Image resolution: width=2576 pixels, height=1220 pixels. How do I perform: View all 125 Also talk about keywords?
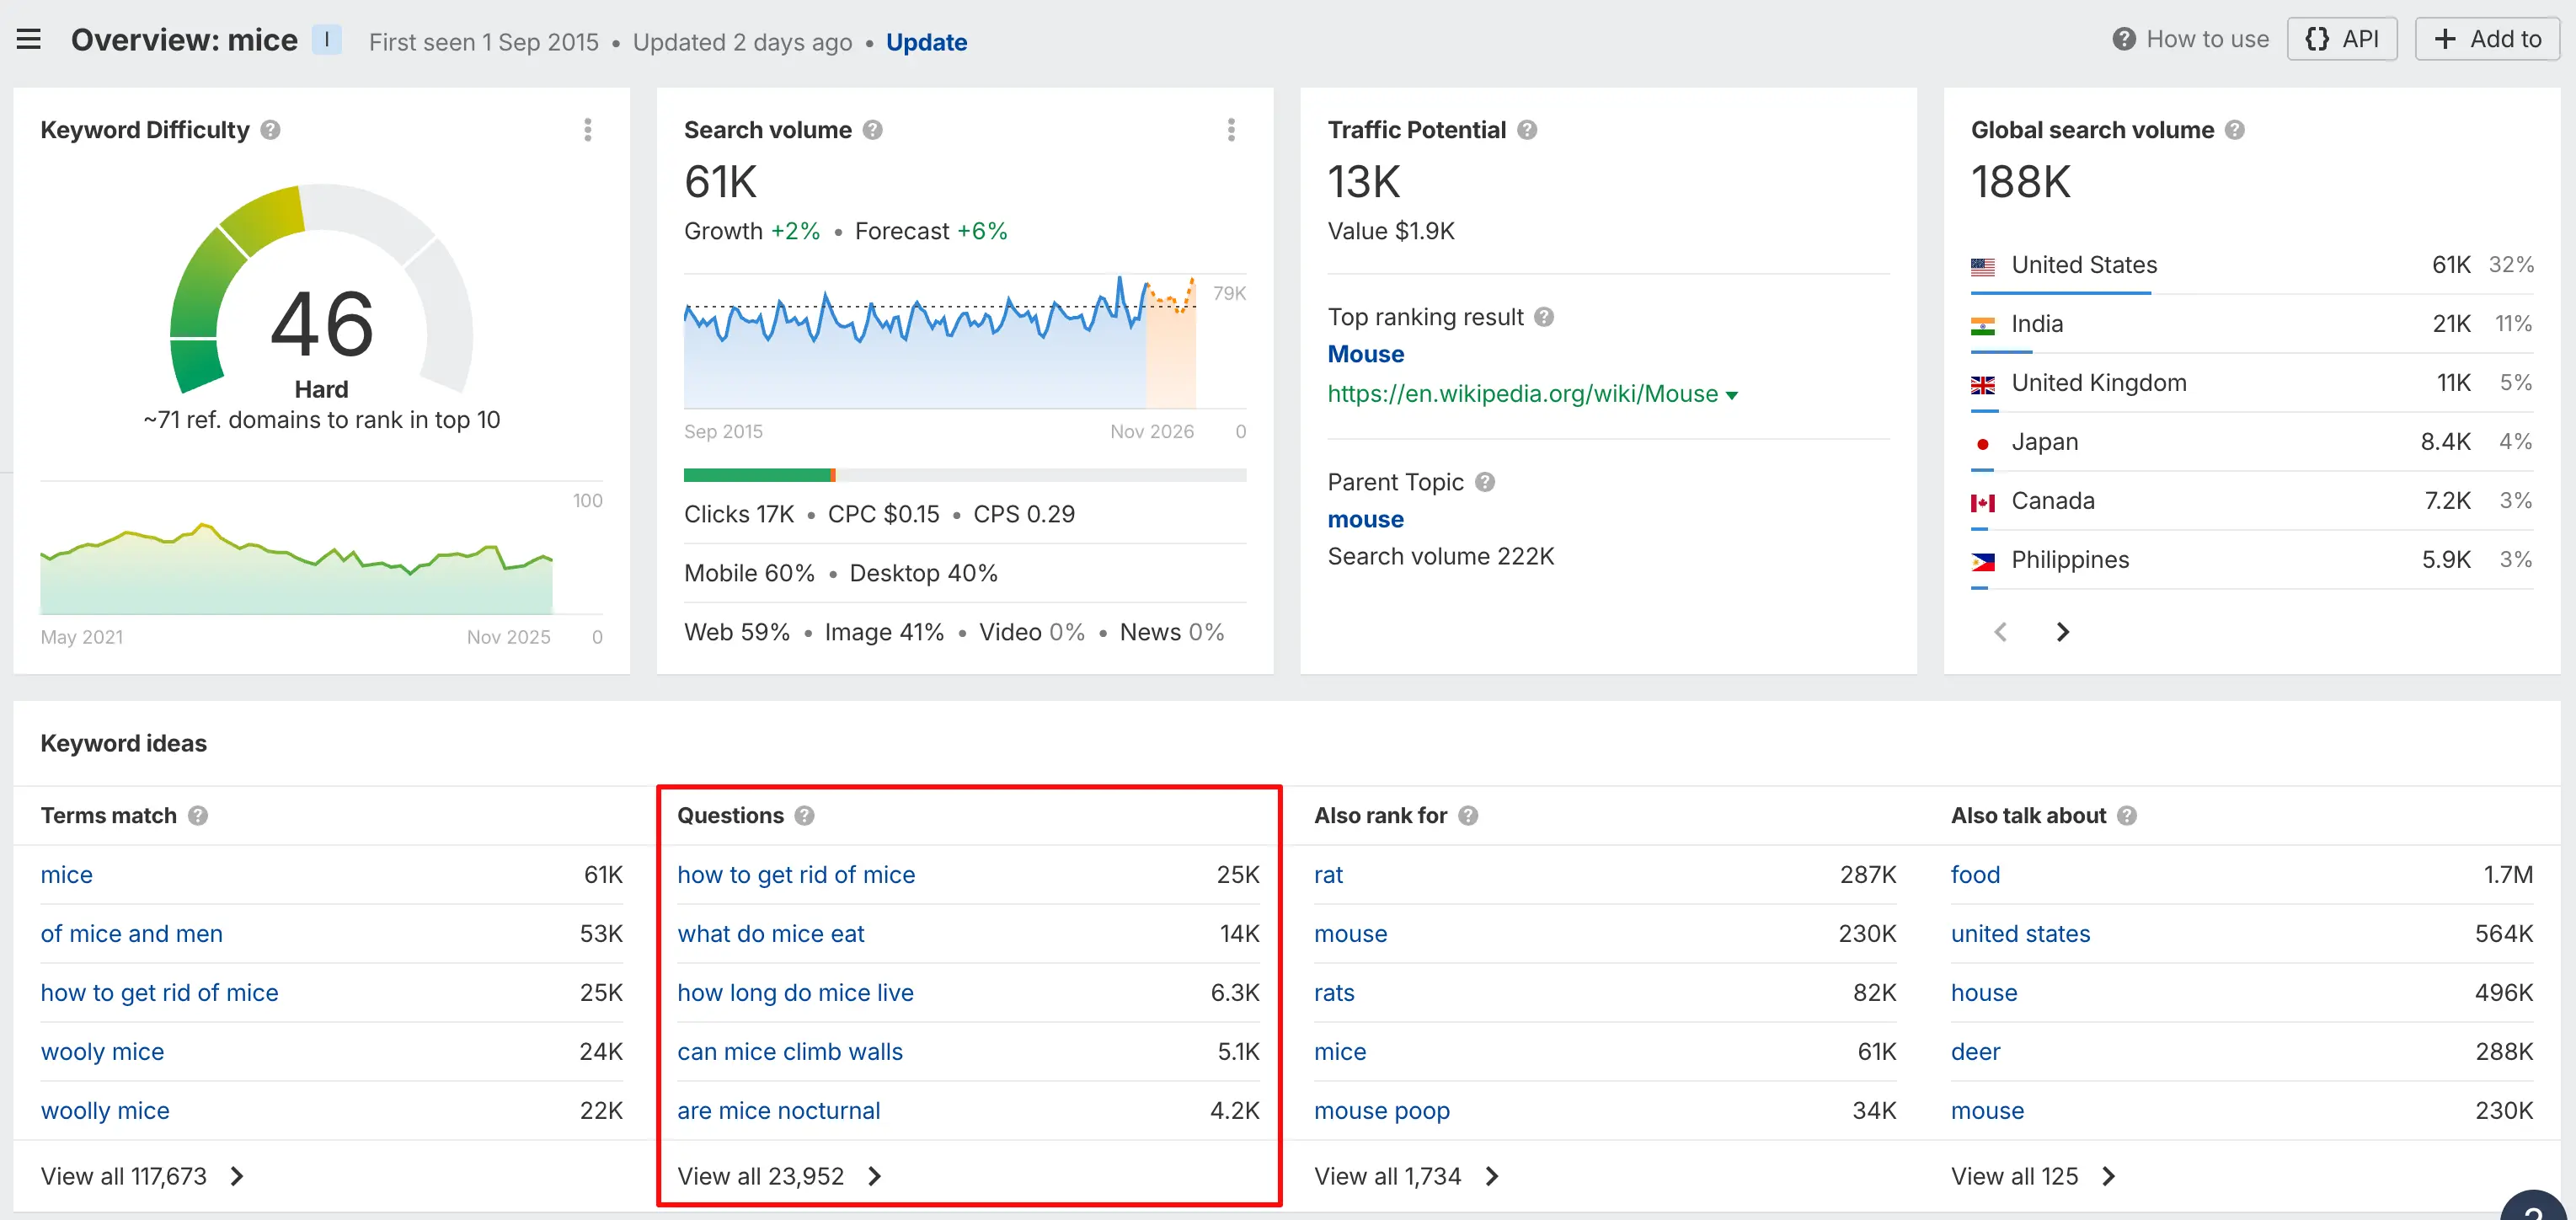click(x=2033, y=1177)
